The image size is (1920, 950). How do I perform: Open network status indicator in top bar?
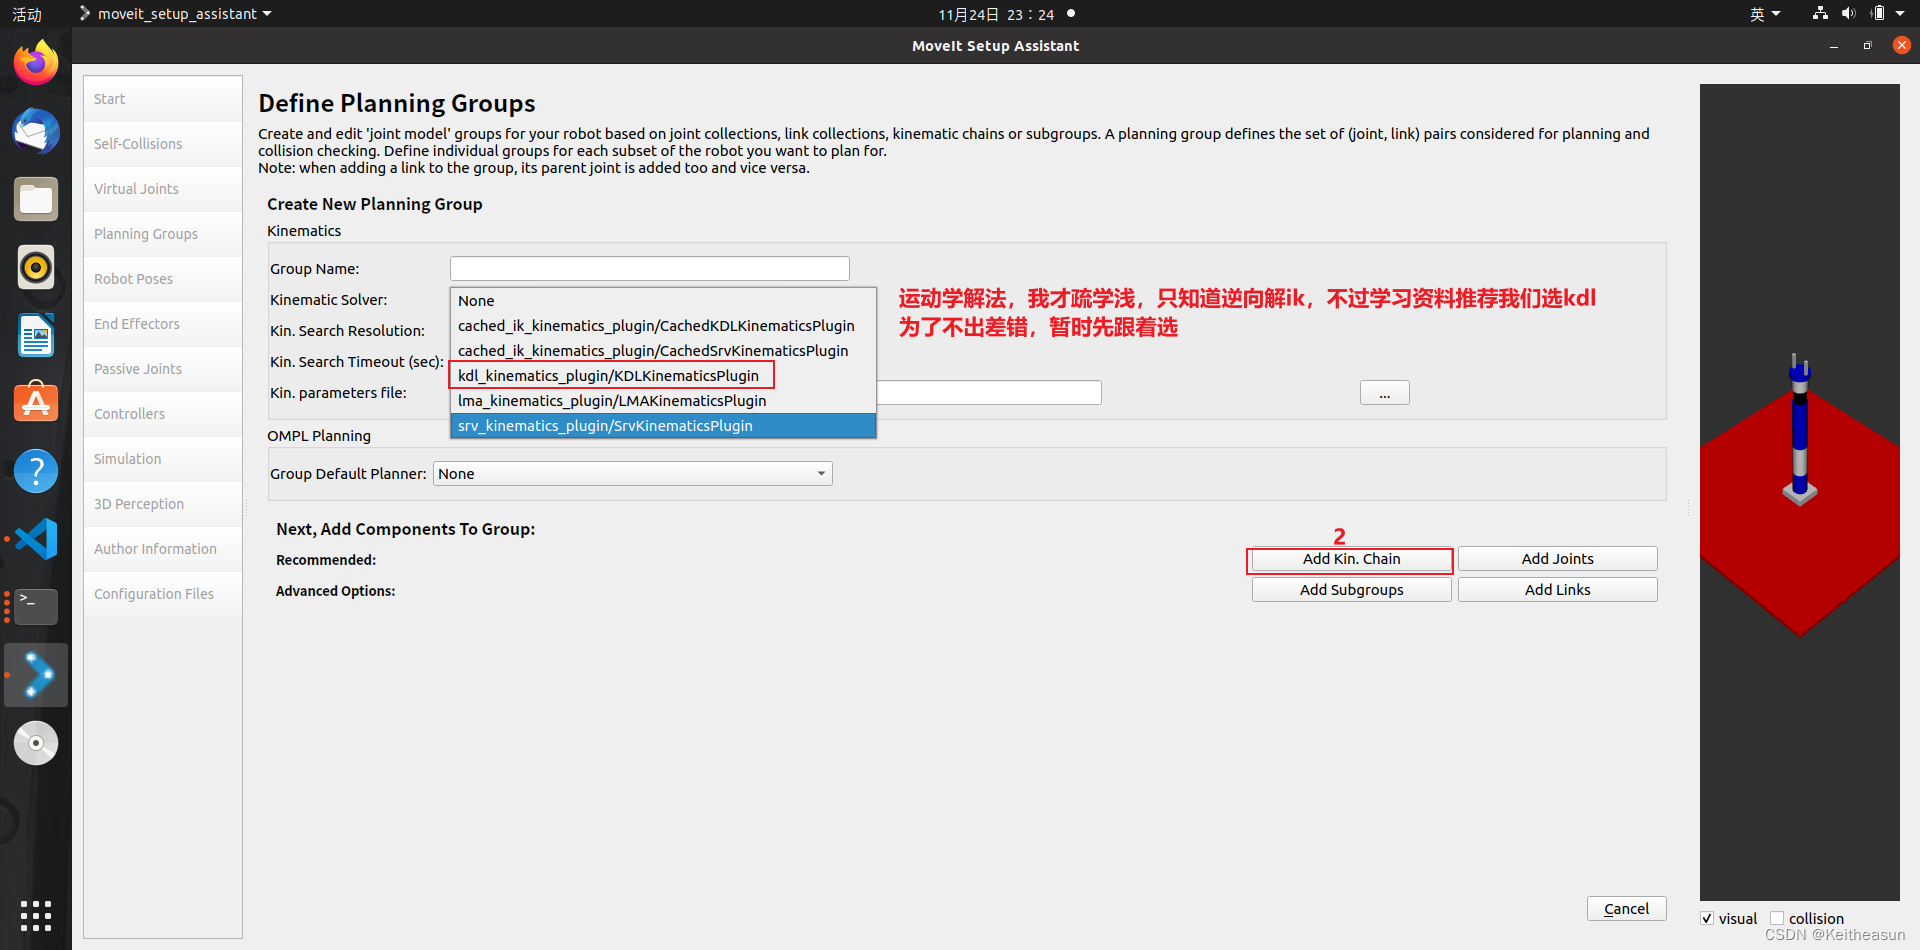coord(1820,13)
